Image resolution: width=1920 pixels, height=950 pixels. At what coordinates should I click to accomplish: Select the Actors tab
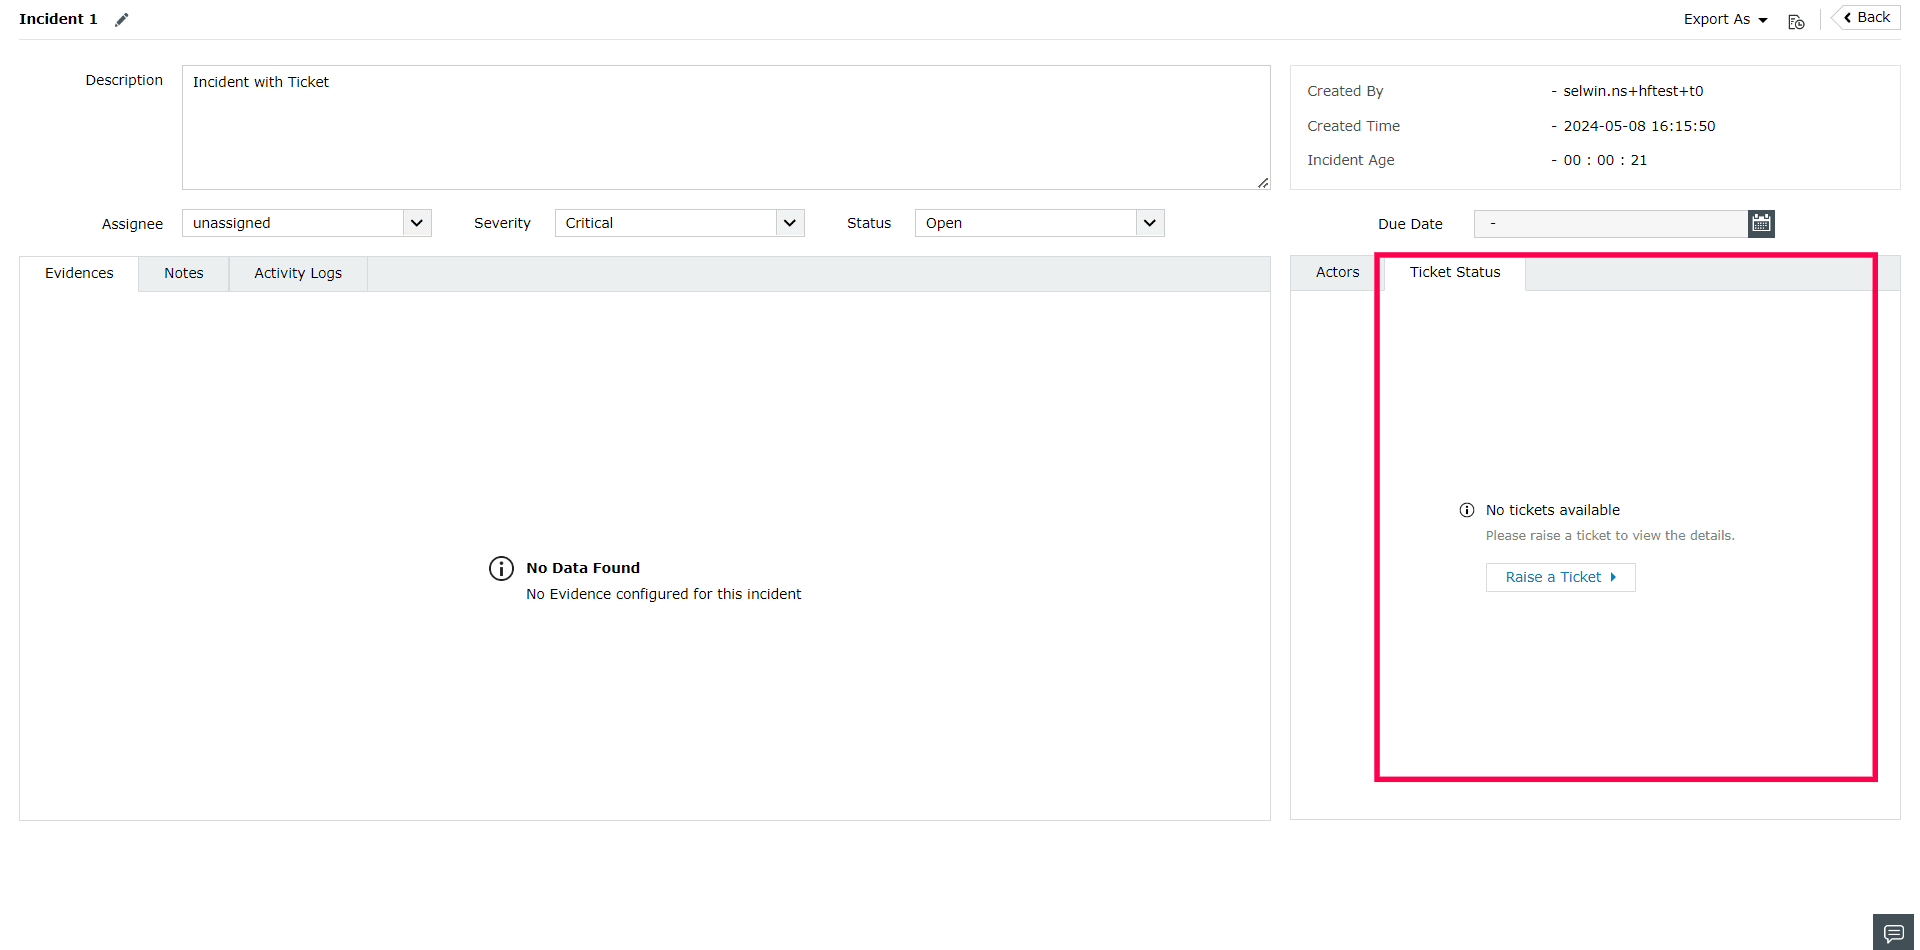pyautogui.click(x=1337, y=272)
